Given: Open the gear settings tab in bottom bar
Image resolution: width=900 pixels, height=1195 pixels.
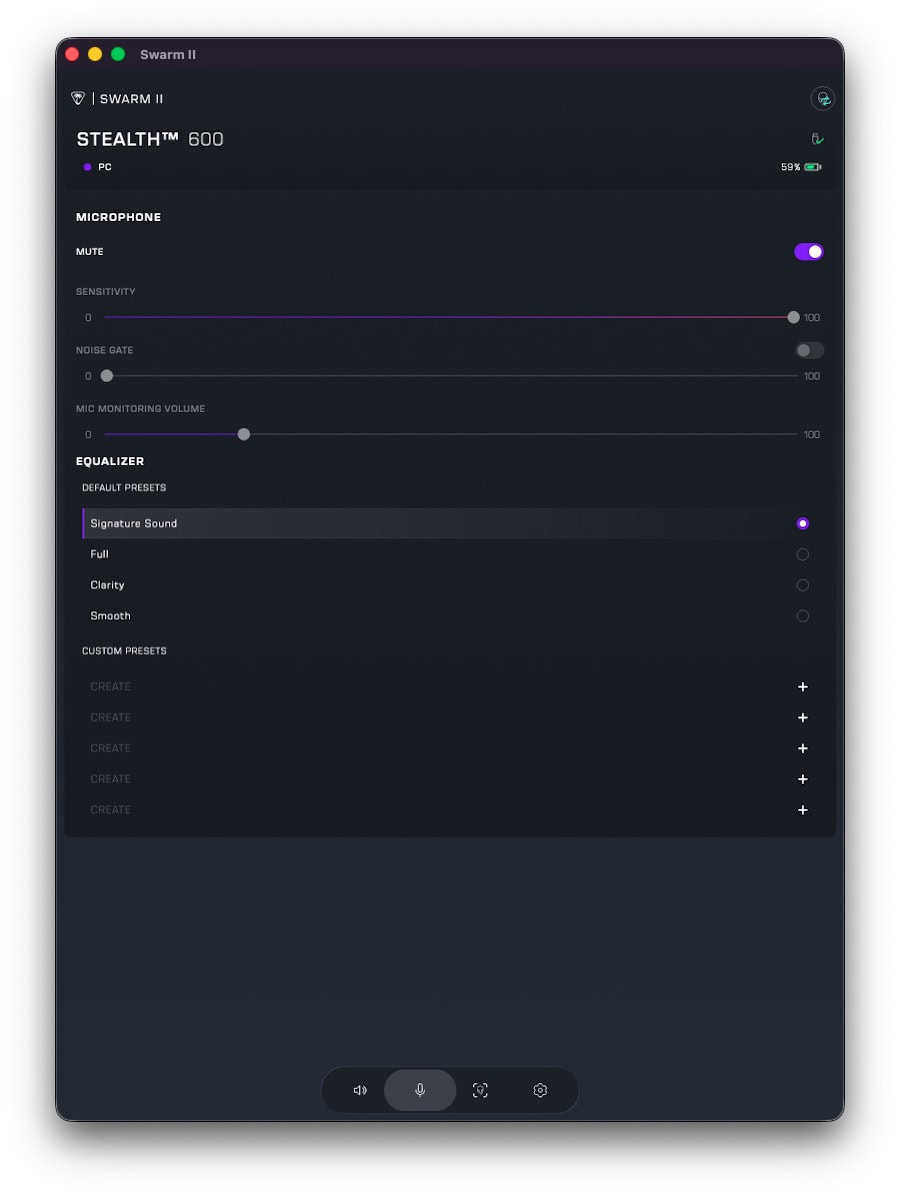Looking at the screenshot, I should [x=540, y=1090].
